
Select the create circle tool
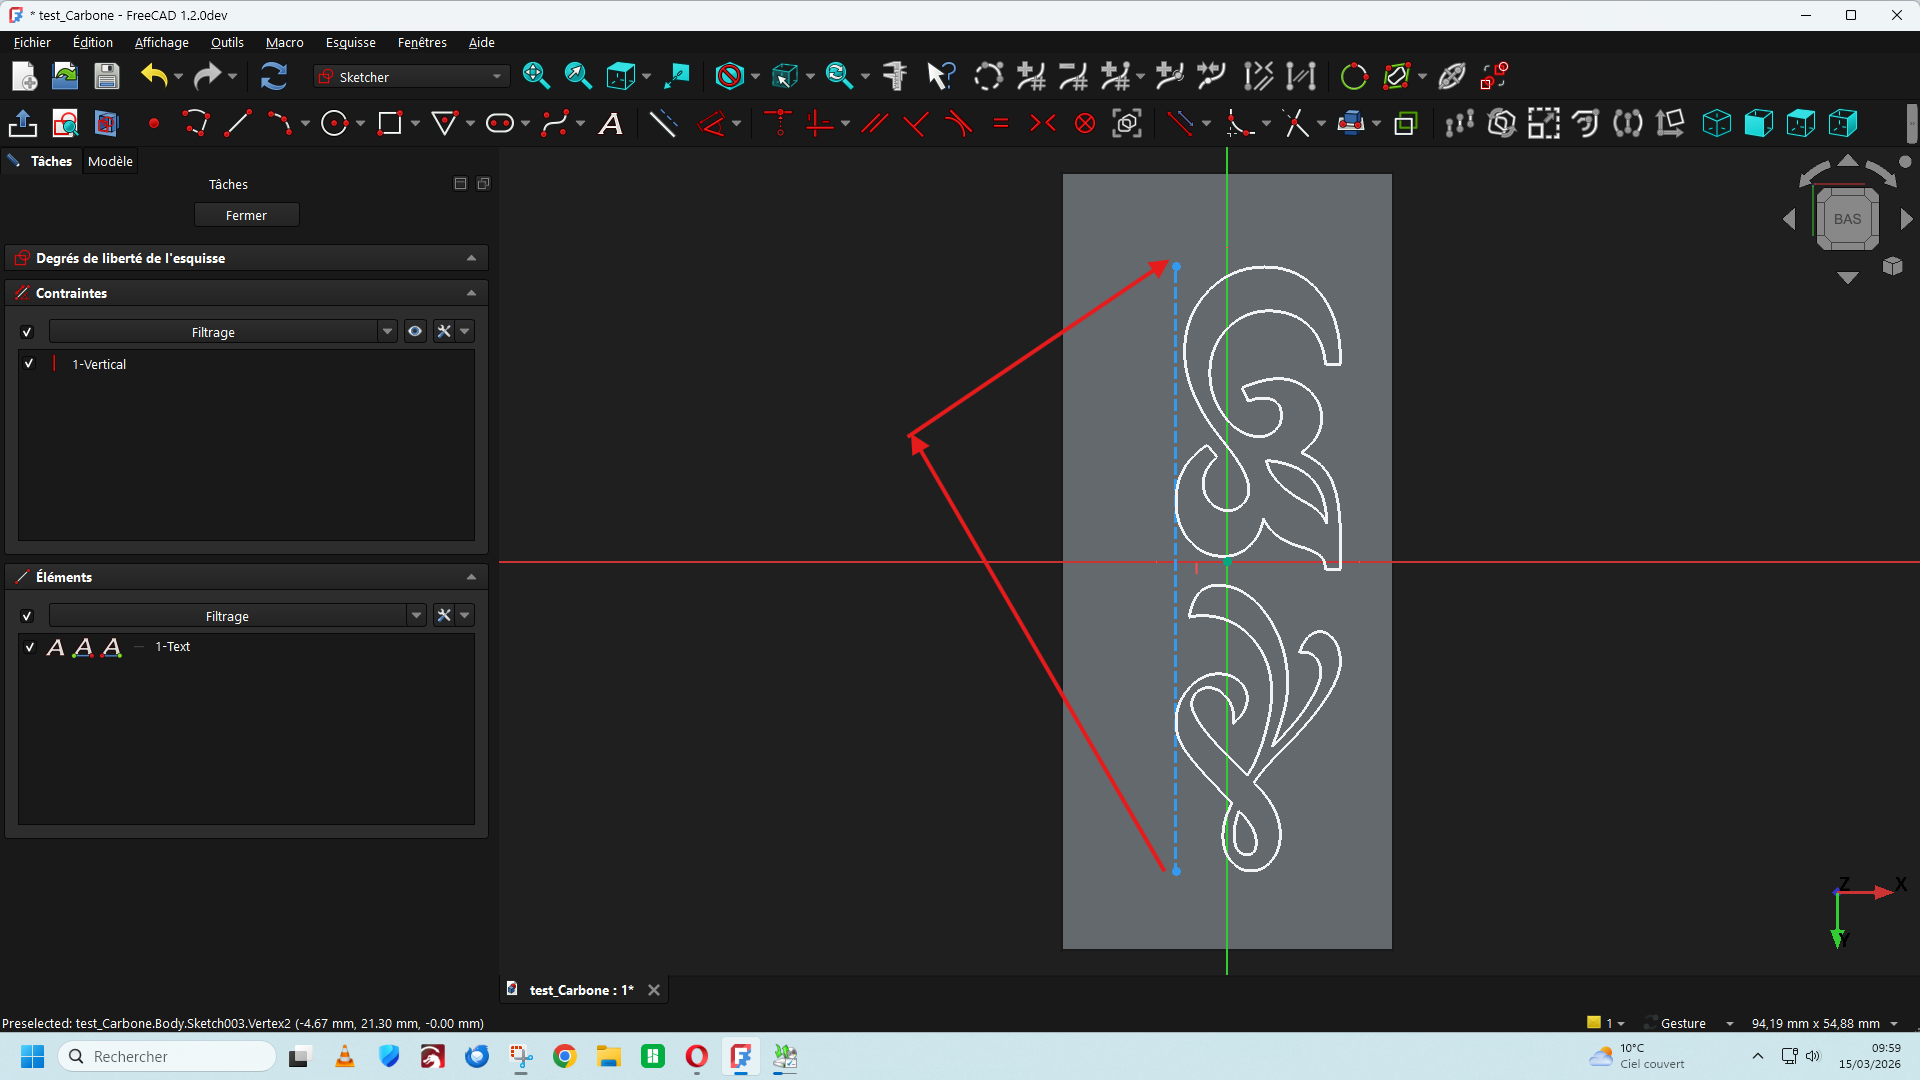334,123
